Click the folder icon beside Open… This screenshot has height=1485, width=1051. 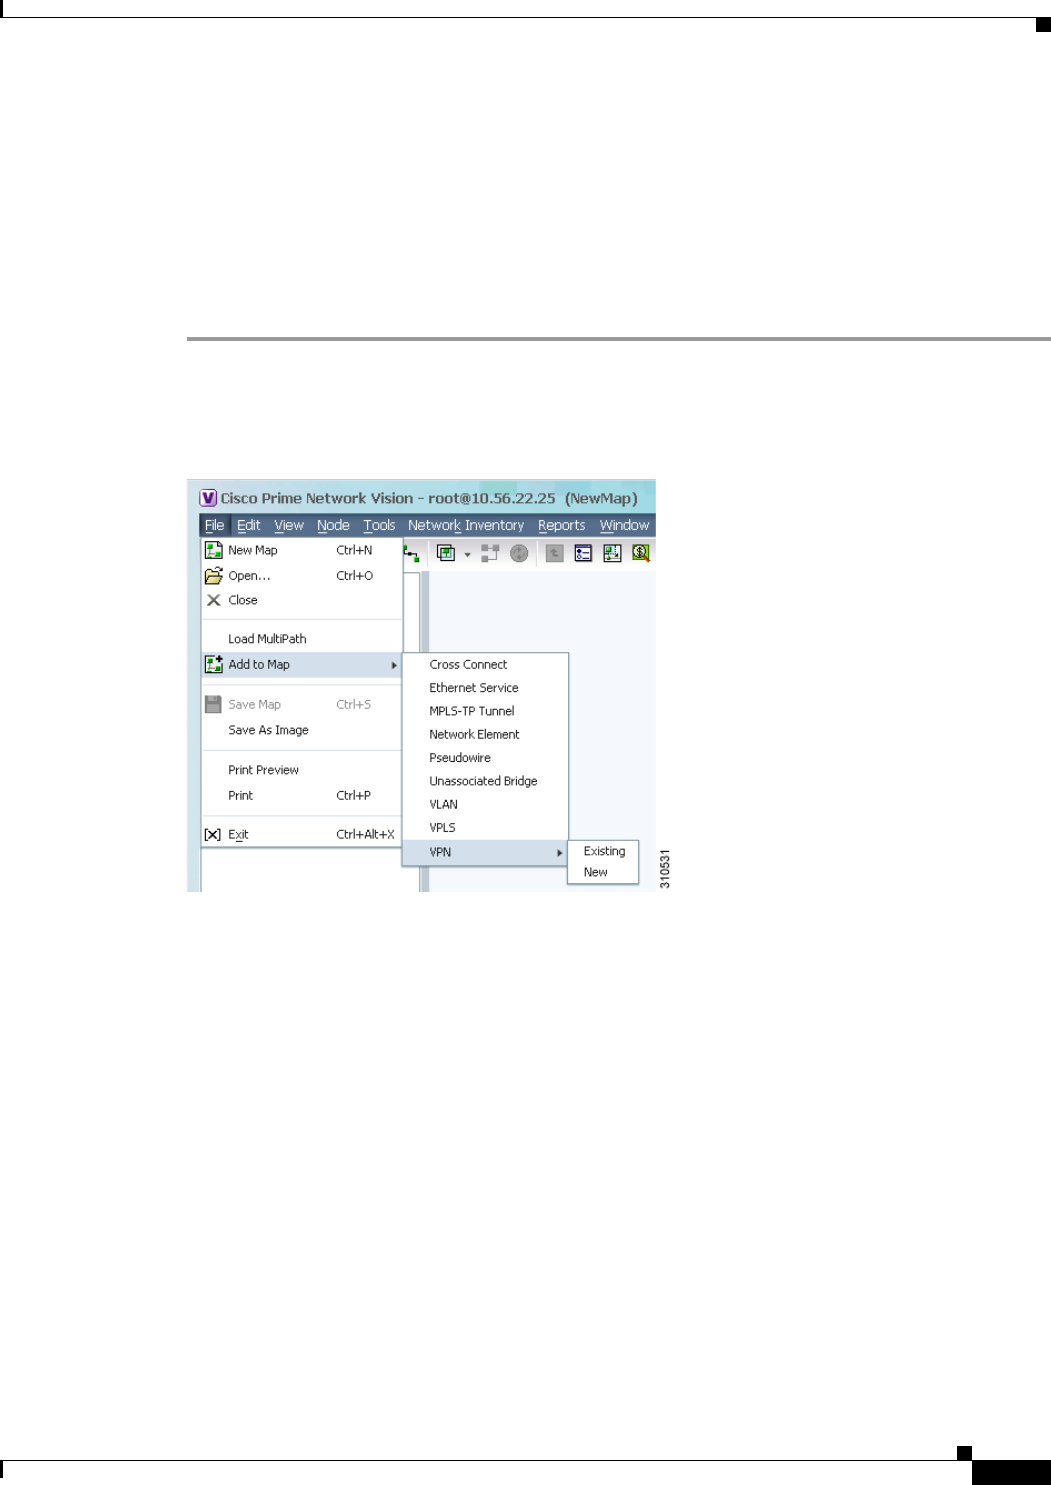tap(213, 576)
